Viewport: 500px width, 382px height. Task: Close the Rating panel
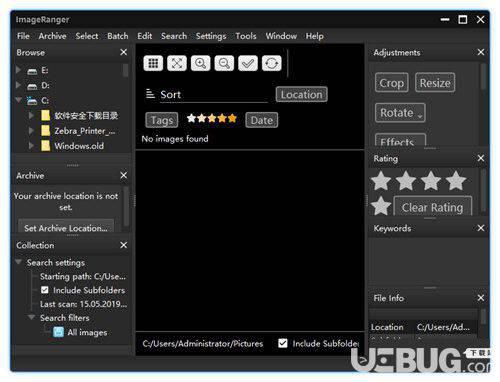[481, 158]
